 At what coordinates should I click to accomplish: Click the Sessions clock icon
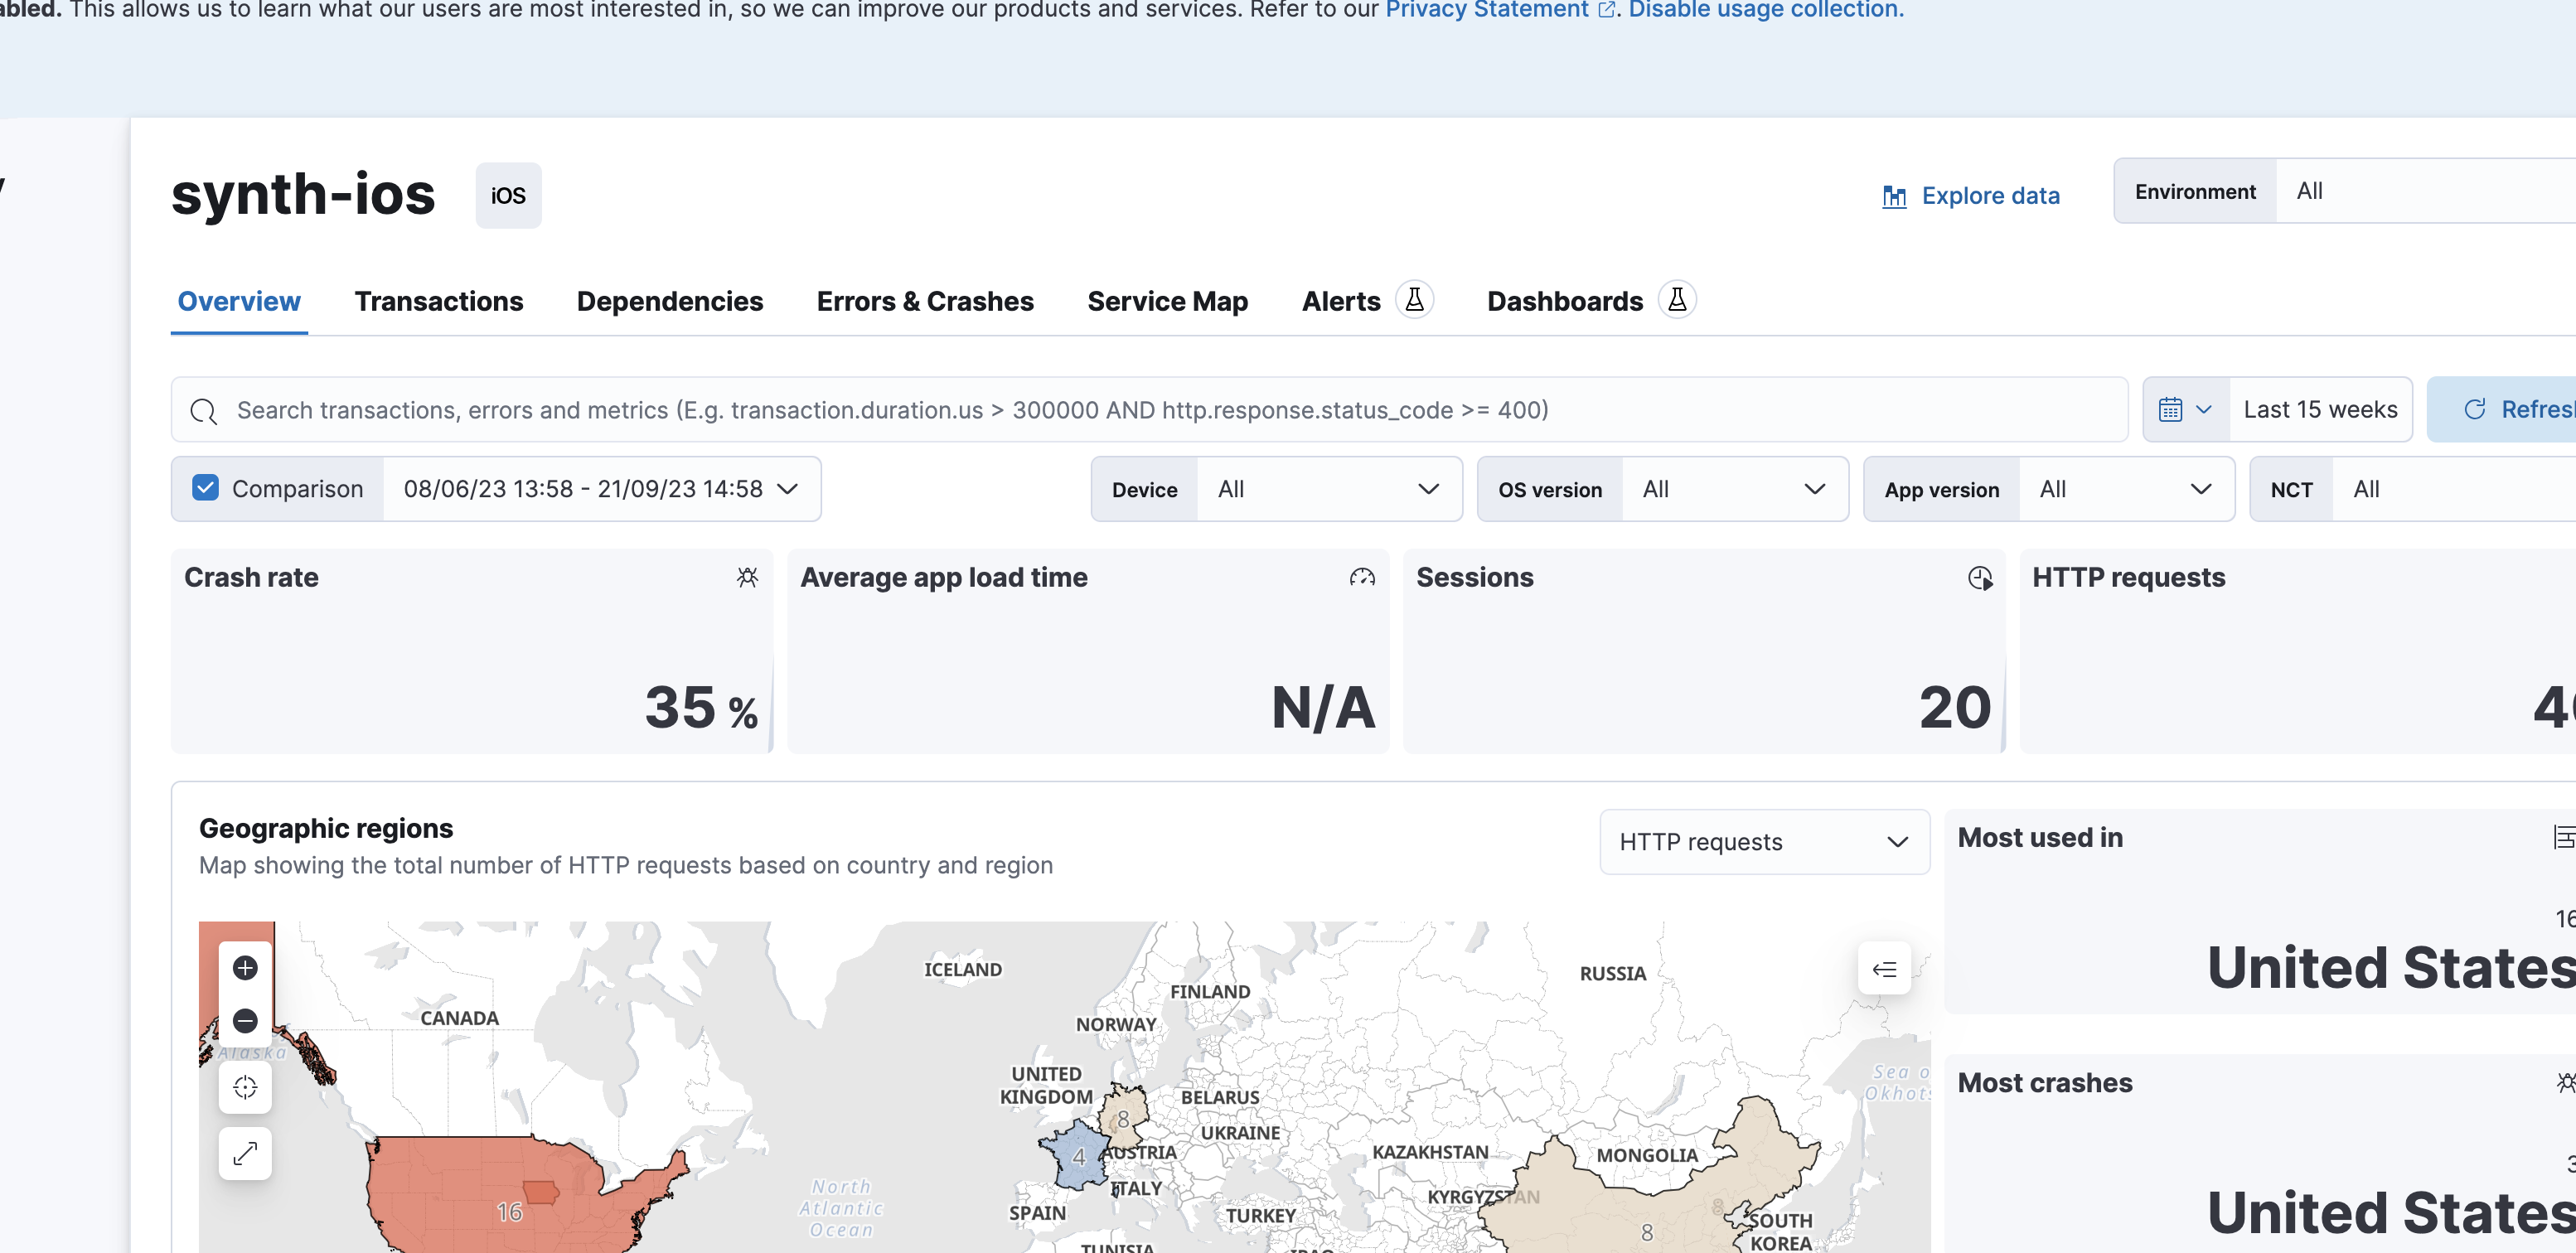[x=1980, y=578]
